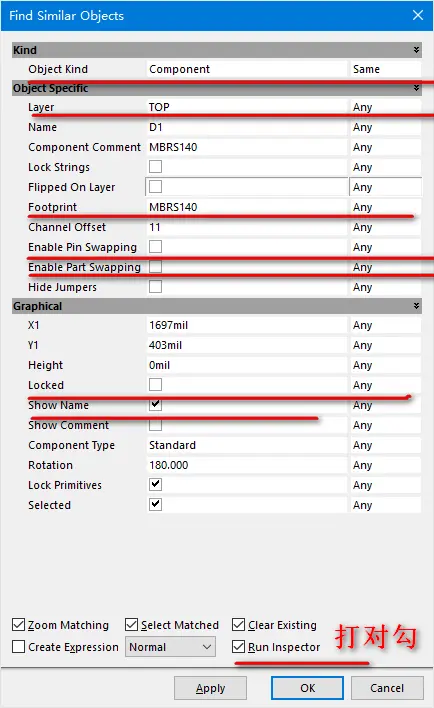Image resolution: width=434 pixels, height=708 pixels.
Task: Collapse the Graphical section chevron
Action: point(416,306)
